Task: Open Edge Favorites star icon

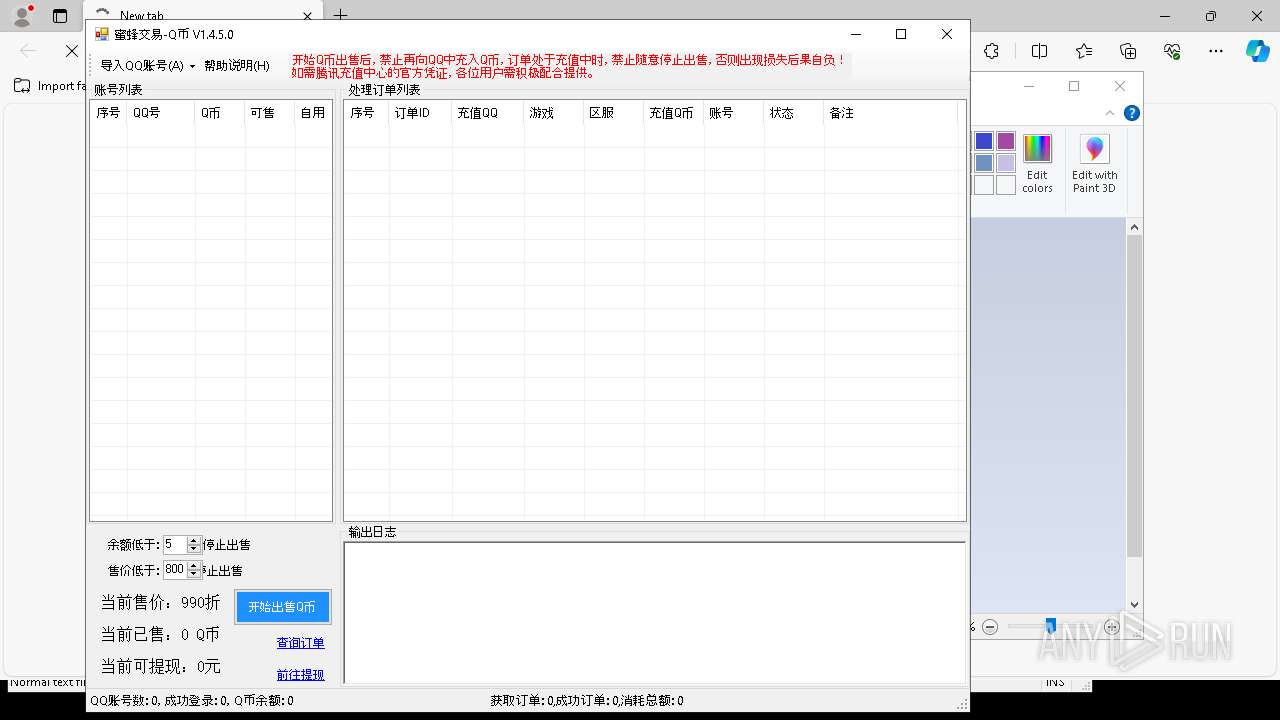Action: 1084,51
